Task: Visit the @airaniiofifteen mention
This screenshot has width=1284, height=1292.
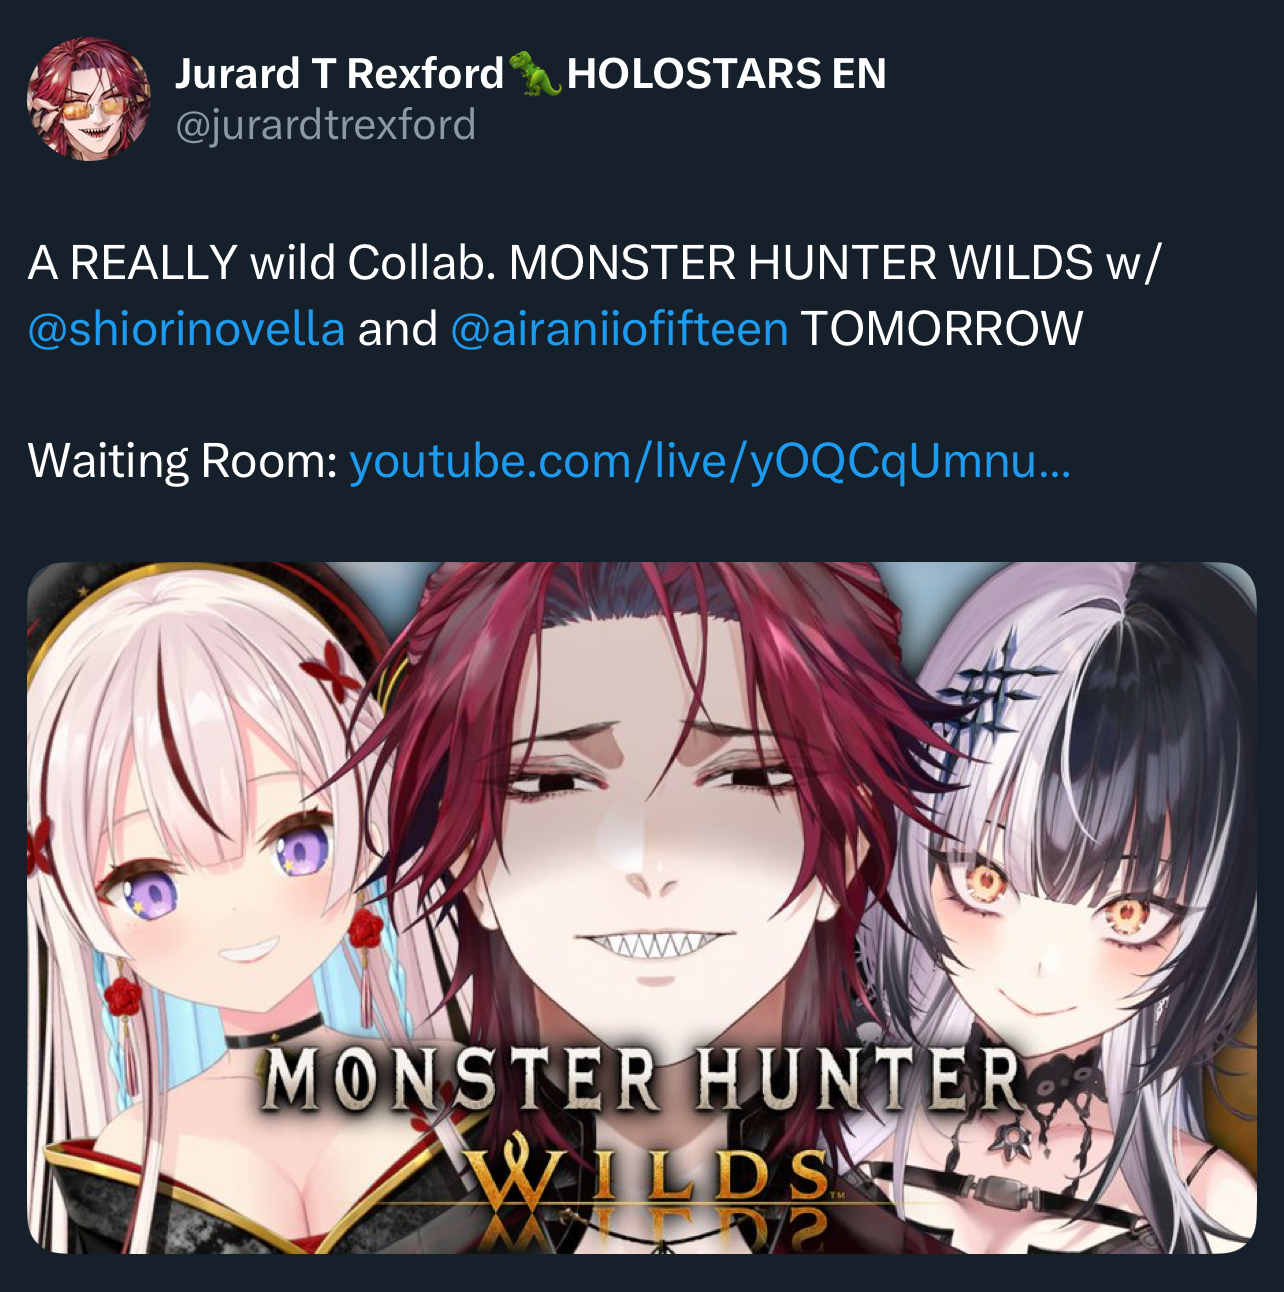Action: point(619,329)
